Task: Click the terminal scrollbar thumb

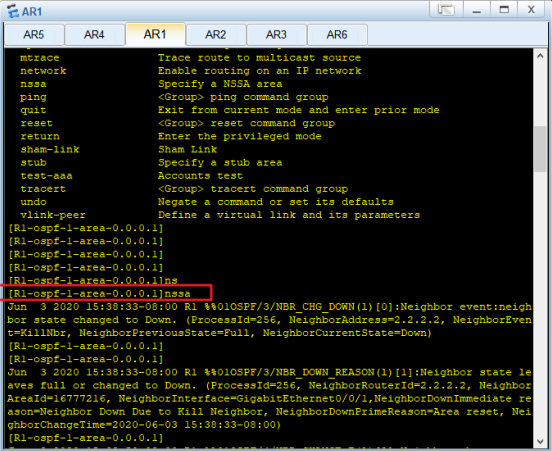Action: 540,149
